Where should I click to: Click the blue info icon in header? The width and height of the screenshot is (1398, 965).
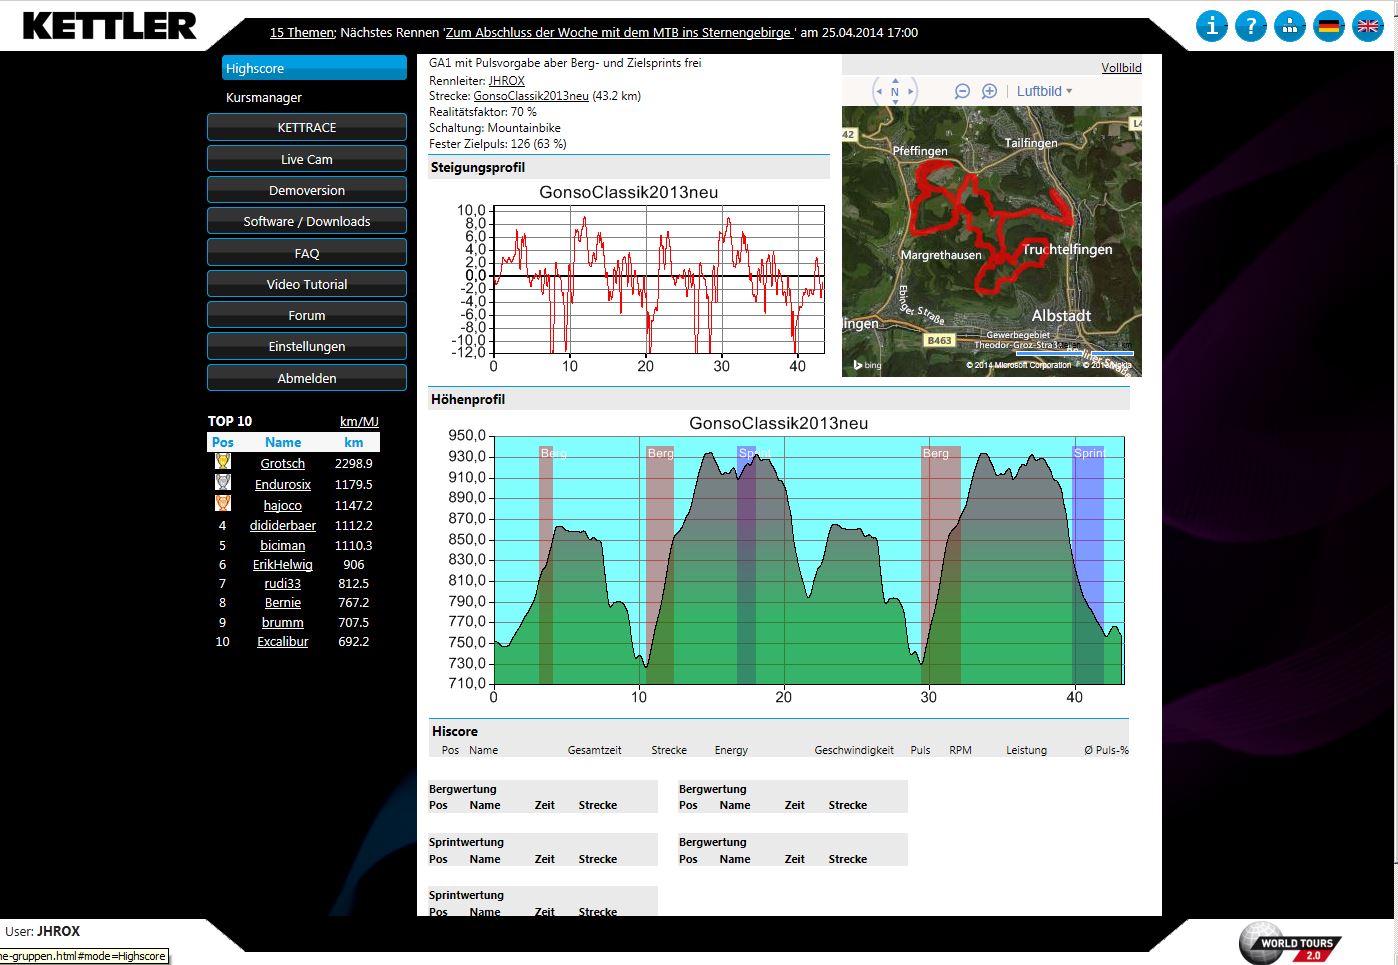click(x=1211, y=26)
